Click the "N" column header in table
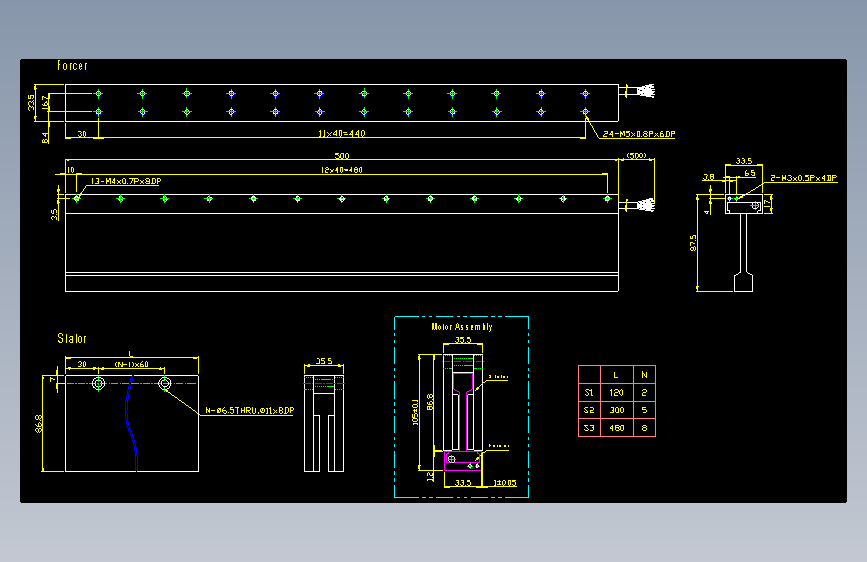Viewport: 867px width, 562px height. pyautogui.click(x=644, y=375)
